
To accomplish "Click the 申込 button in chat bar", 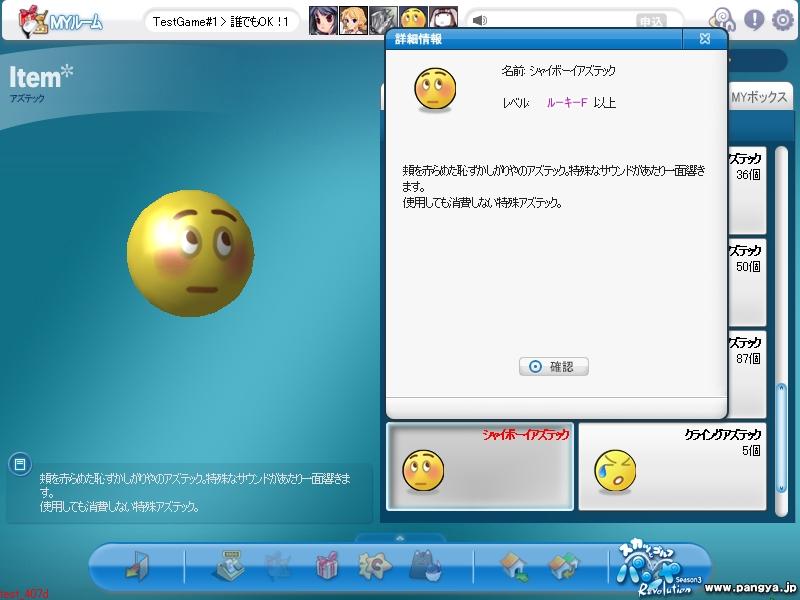I will (x=652, y=21).
